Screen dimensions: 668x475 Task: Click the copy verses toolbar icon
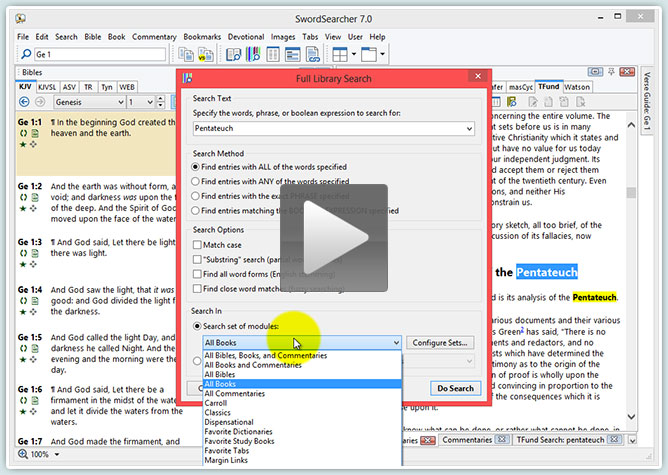click(x=186, y=55)
